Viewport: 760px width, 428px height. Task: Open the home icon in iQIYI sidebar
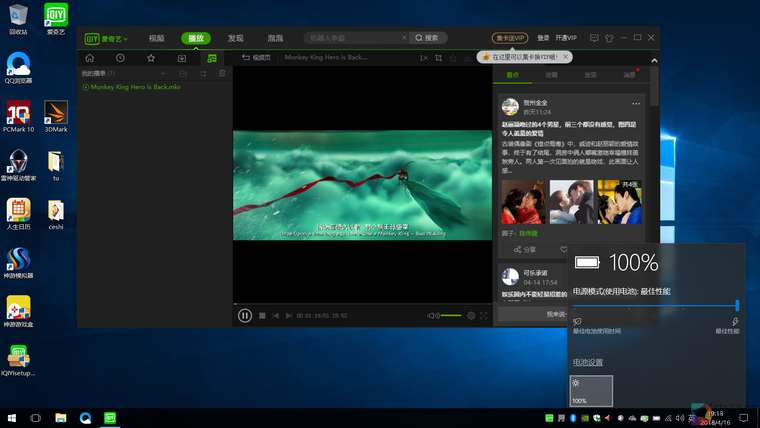click(90, 58)
